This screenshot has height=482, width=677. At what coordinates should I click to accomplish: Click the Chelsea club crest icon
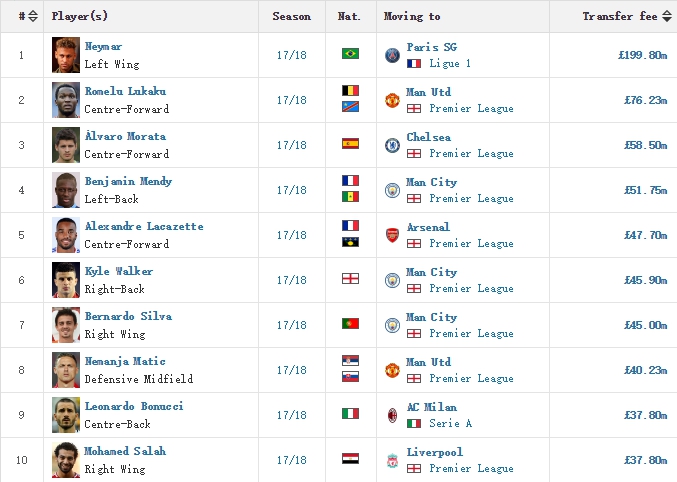[x=392, y=145]
